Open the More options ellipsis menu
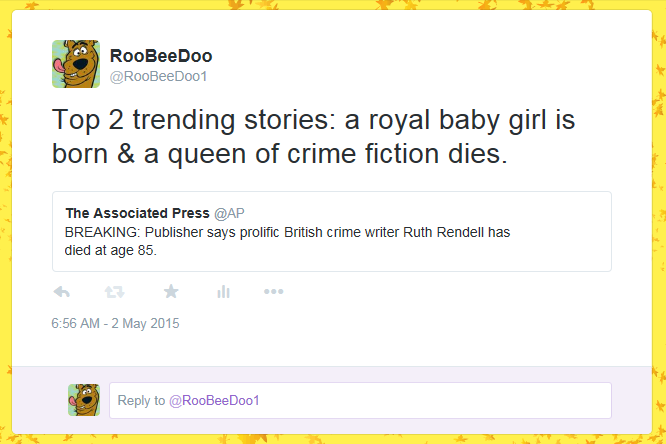This screenshot has width=666, height=444. [274, 292]
